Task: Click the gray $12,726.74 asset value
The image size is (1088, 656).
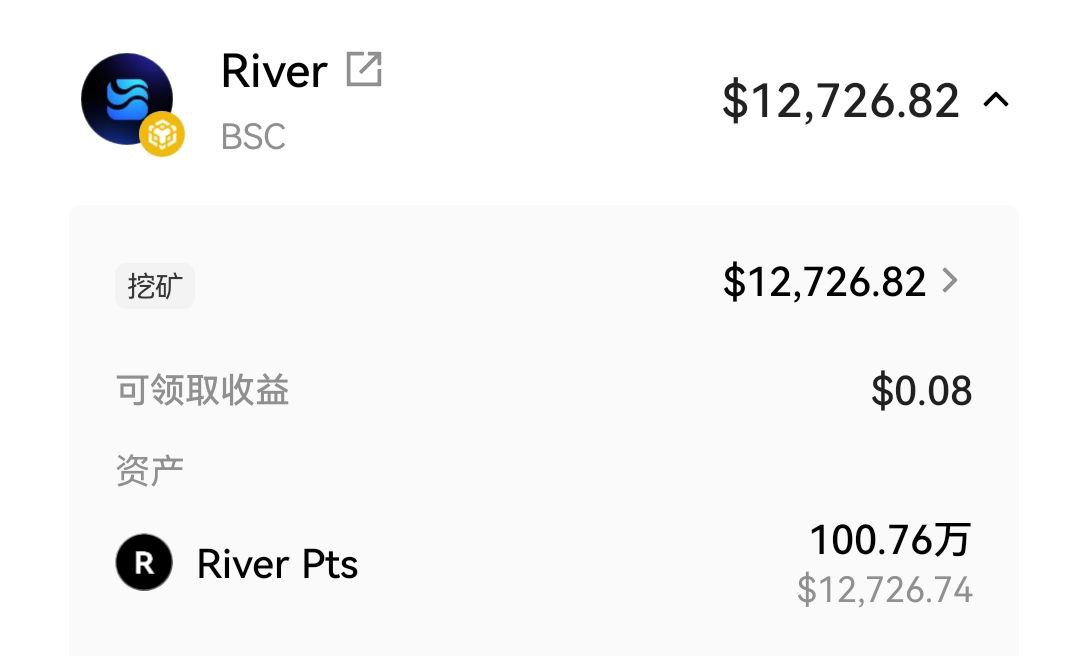Action: coord(884,590)
